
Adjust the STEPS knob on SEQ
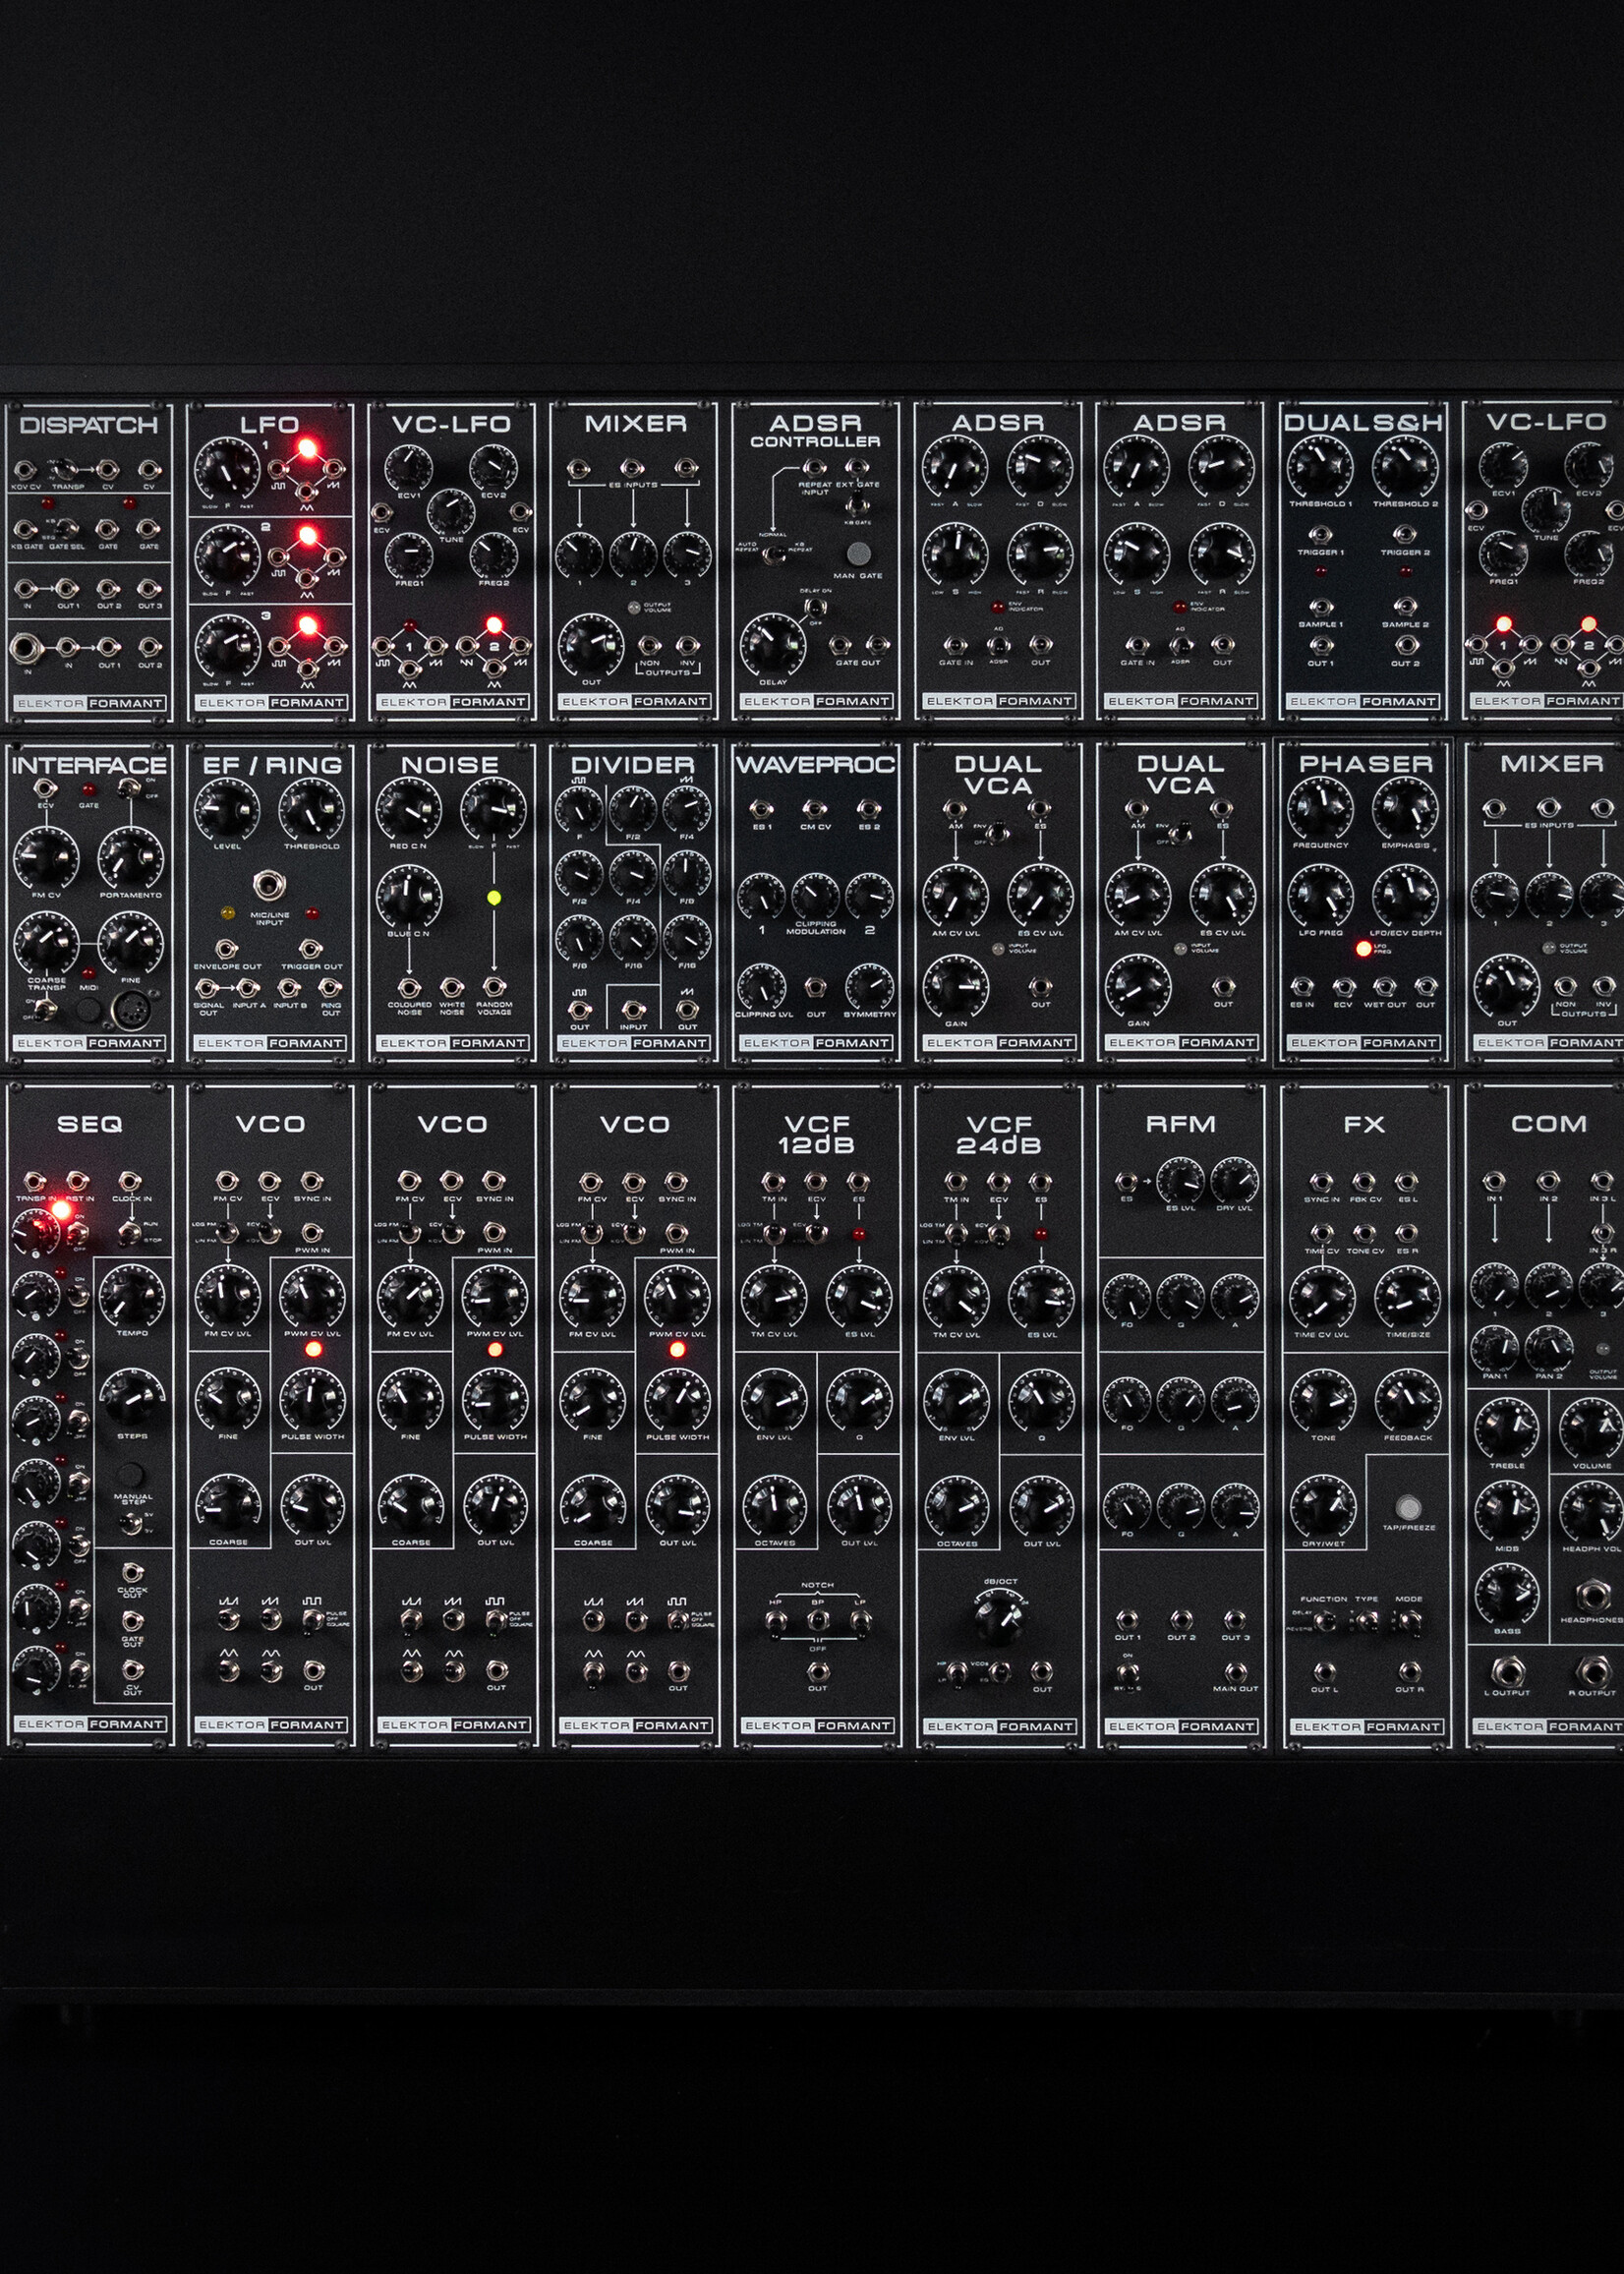[131, 1399]
